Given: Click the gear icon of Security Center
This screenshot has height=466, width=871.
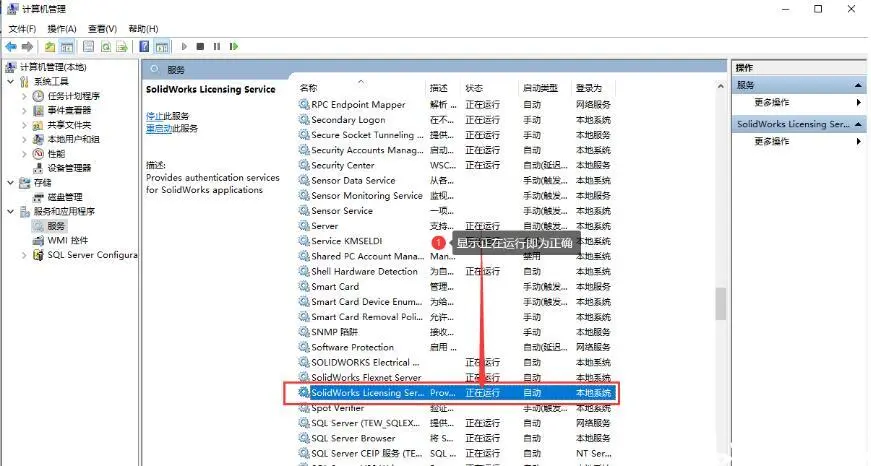Looking at the screenshot, I should (304, 165).
